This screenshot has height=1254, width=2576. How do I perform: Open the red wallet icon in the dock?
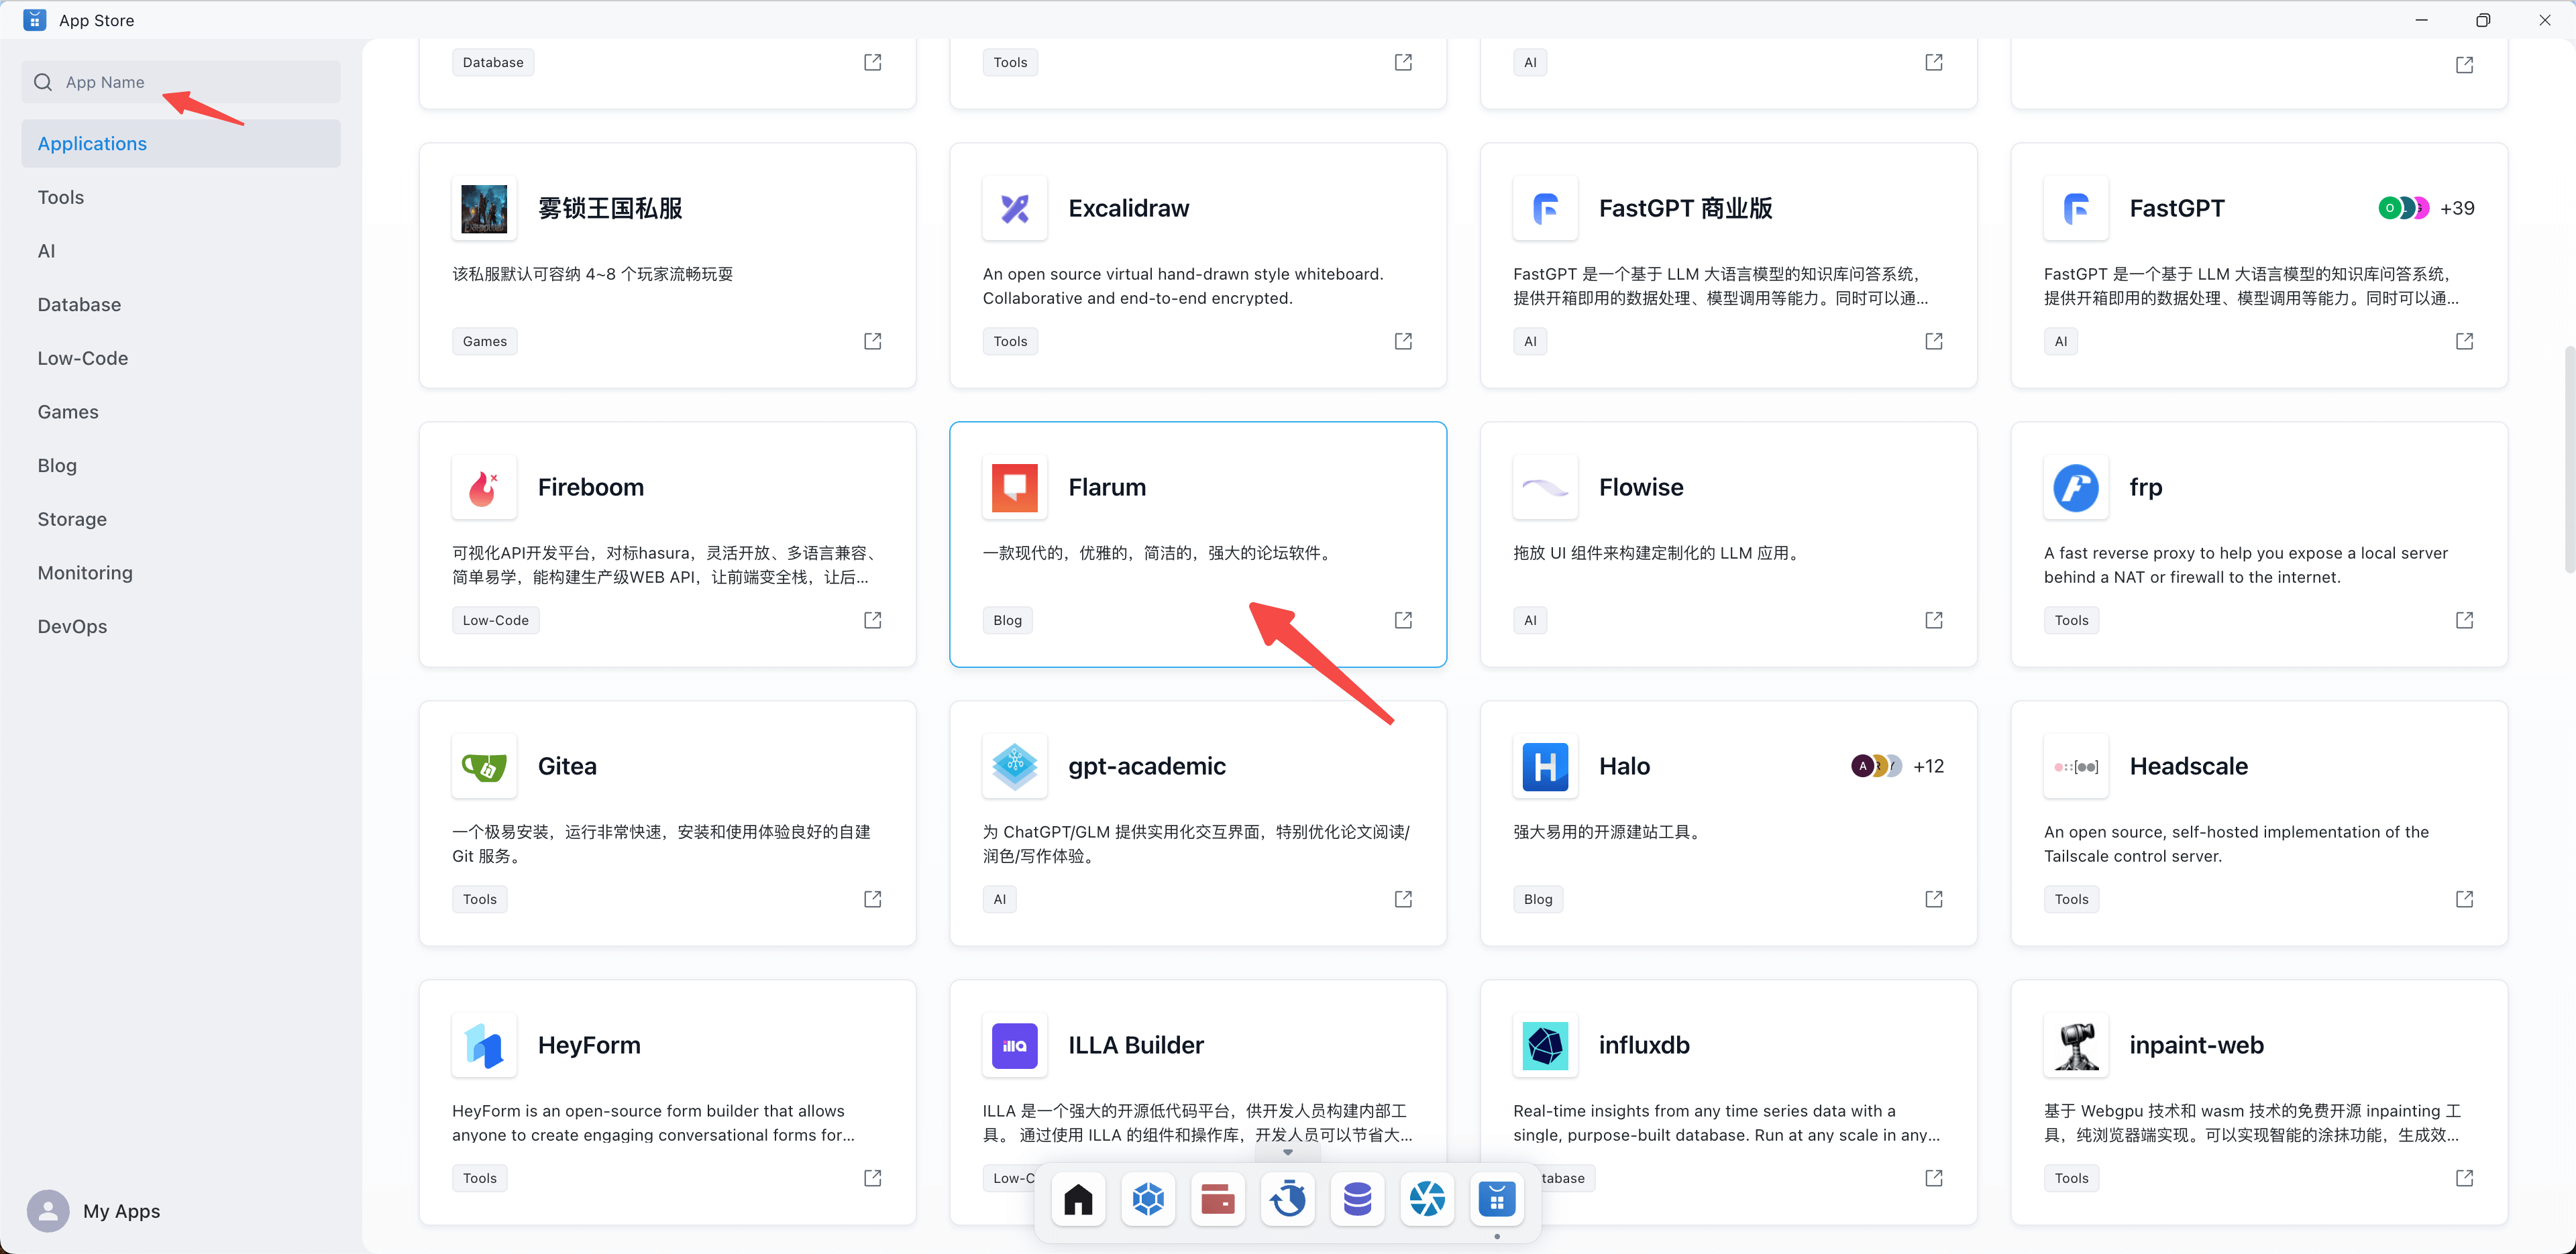point(1217,1198)
